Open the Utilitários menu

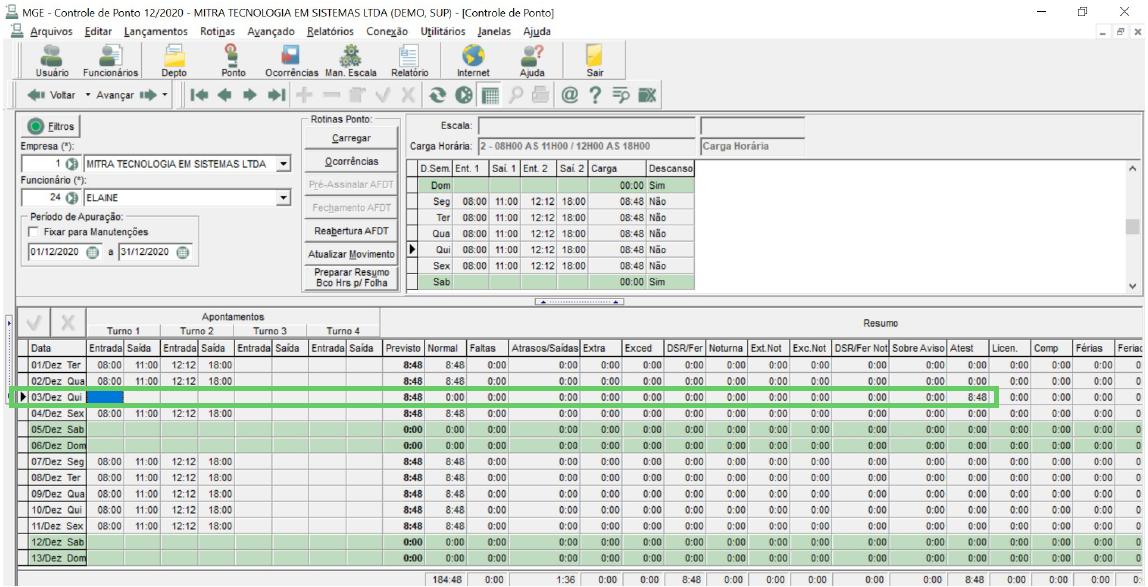tap(443, 31)
